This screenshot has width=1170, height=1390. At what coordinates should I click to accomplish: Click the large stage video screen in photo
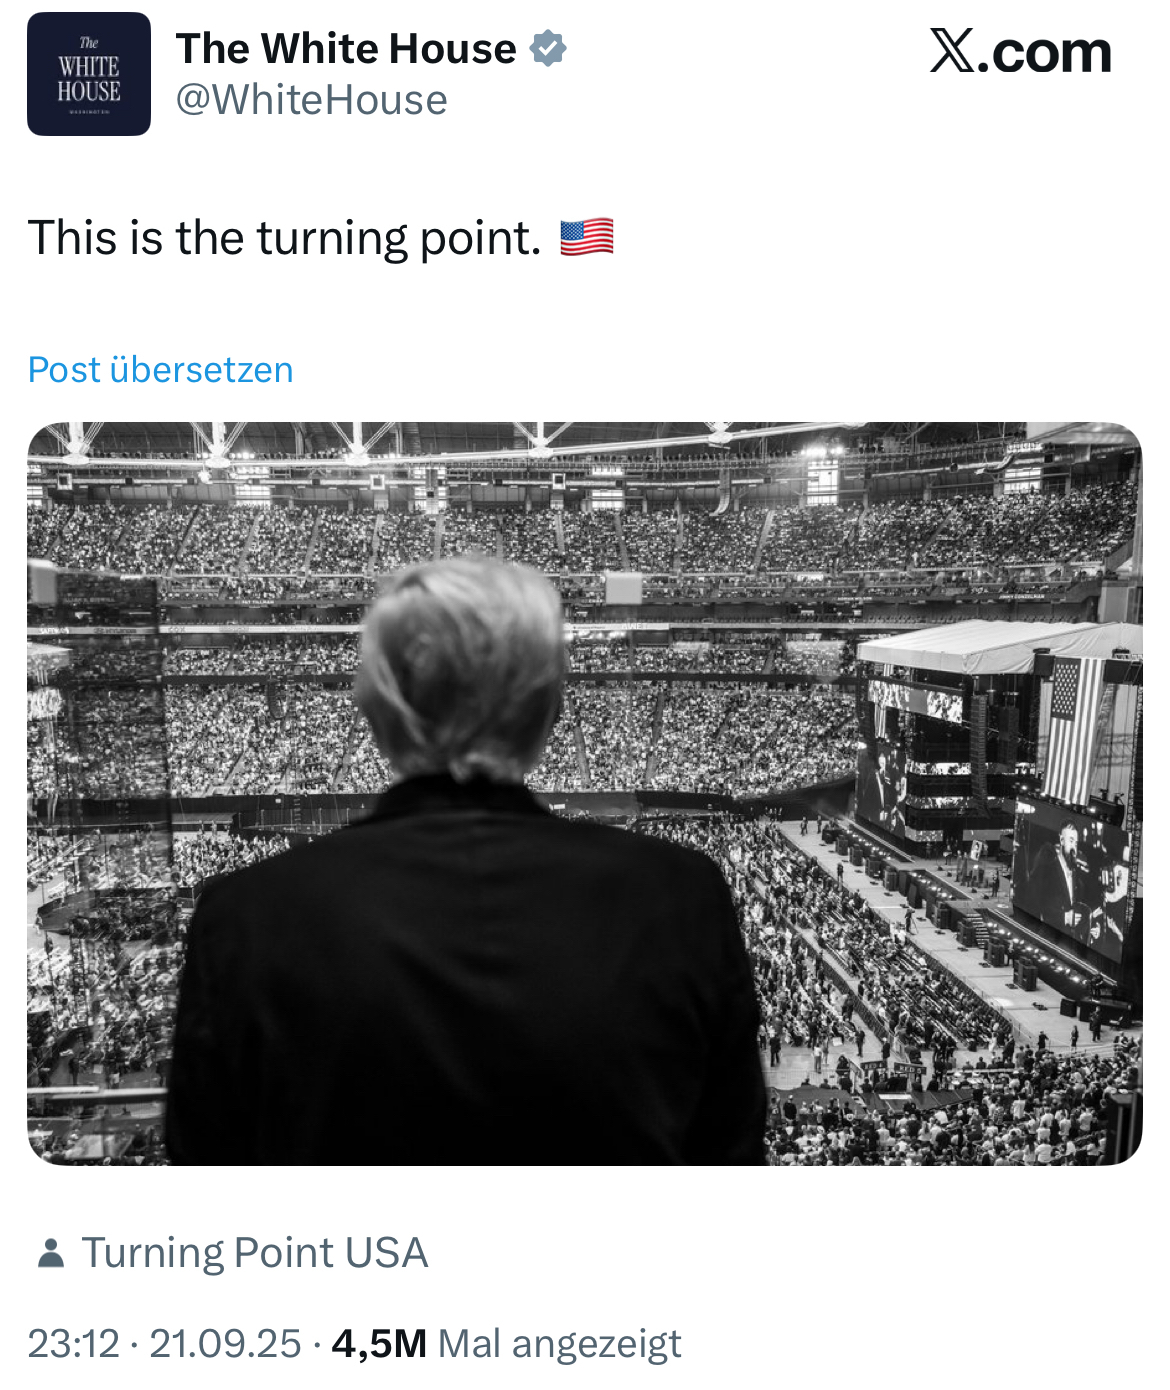click(x=1070, y=880)
